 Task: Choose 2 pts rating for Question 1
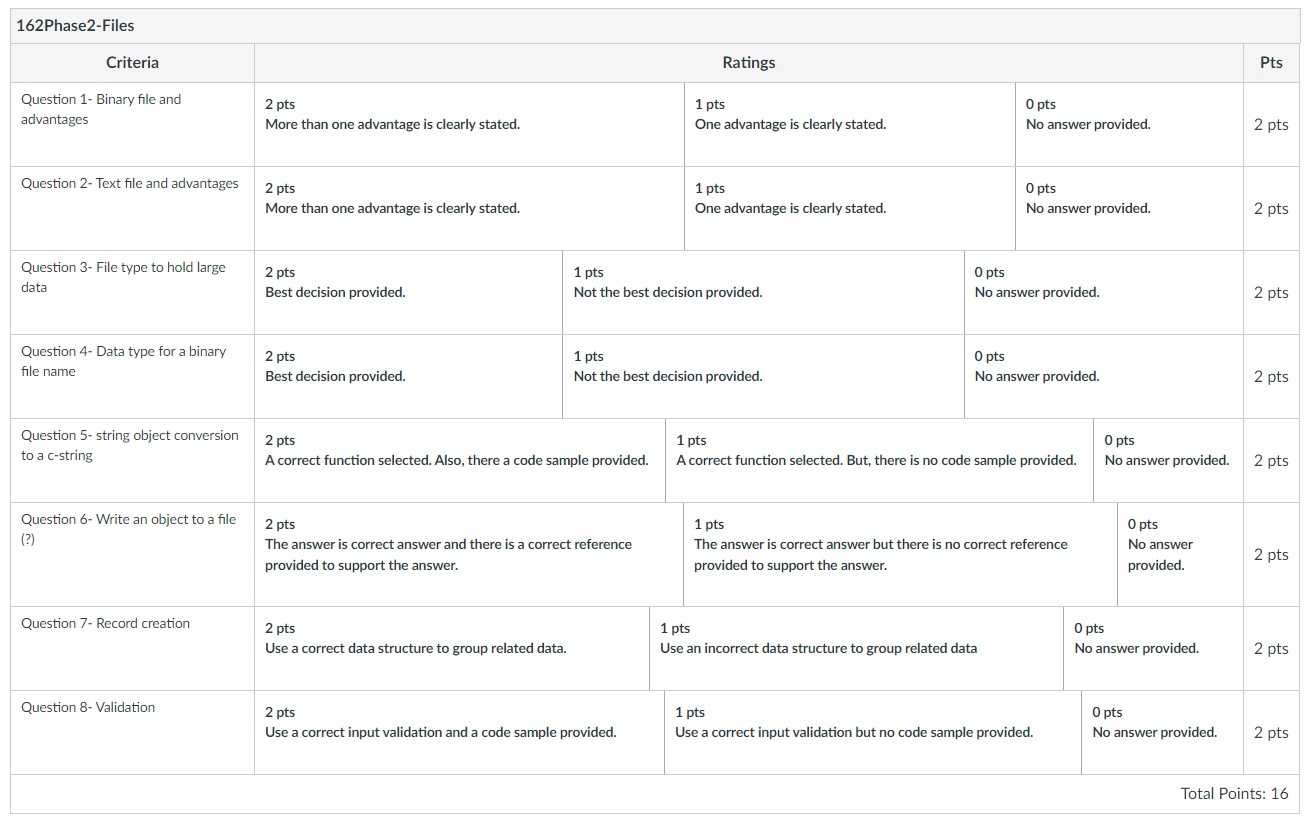[x=469, y=124]
